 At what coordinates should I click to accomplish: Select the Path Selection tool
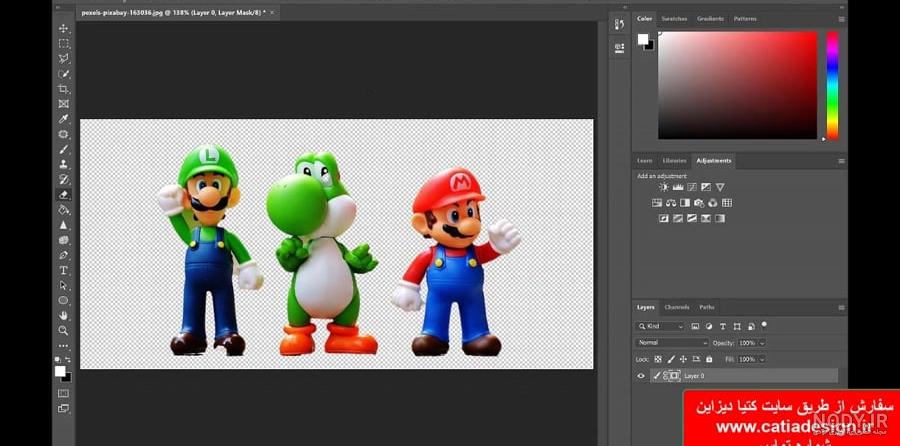[x=64, y=285]
